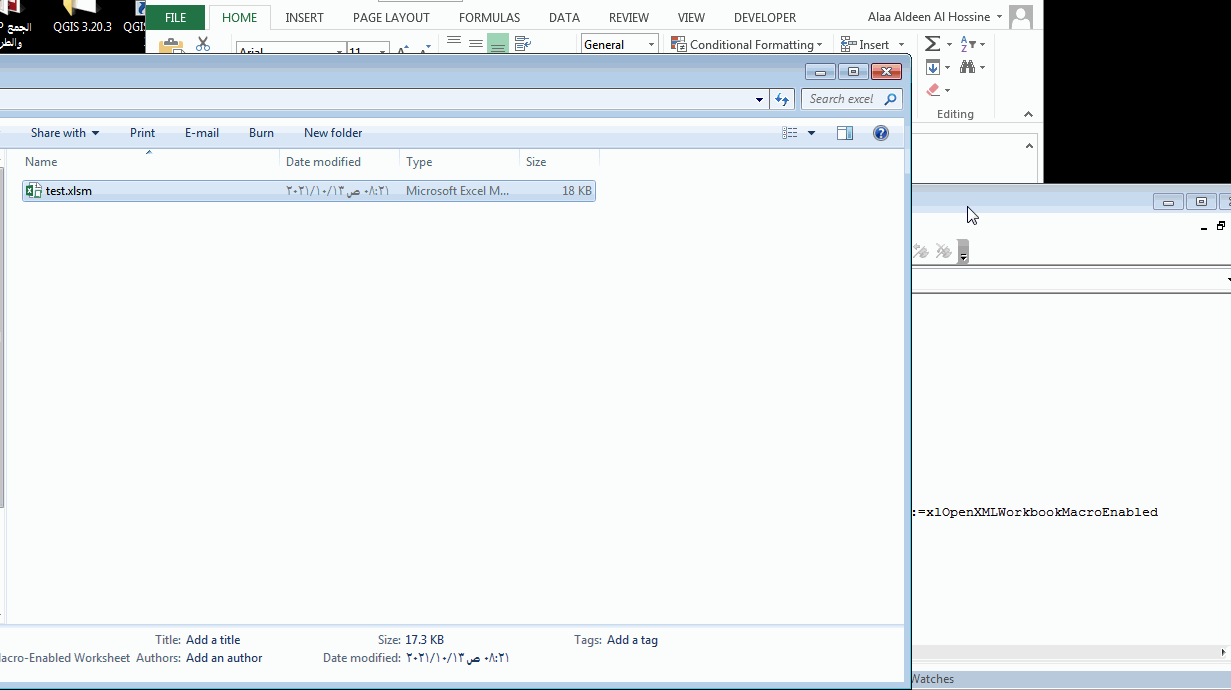Open the General number format dropdown
This screenshot has width=1231, height=690.
click(652, 44)
